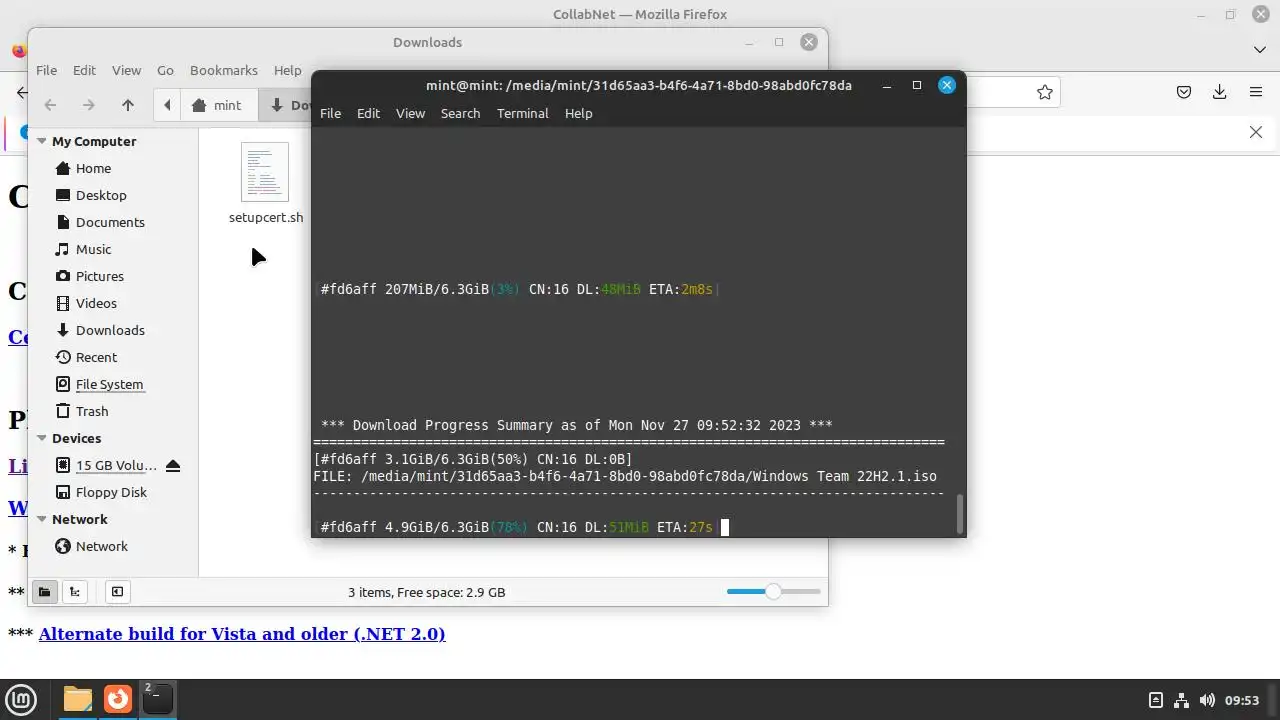
Task: Bookmark the page with Firefox's star icon
Action: pos(1045,92)
